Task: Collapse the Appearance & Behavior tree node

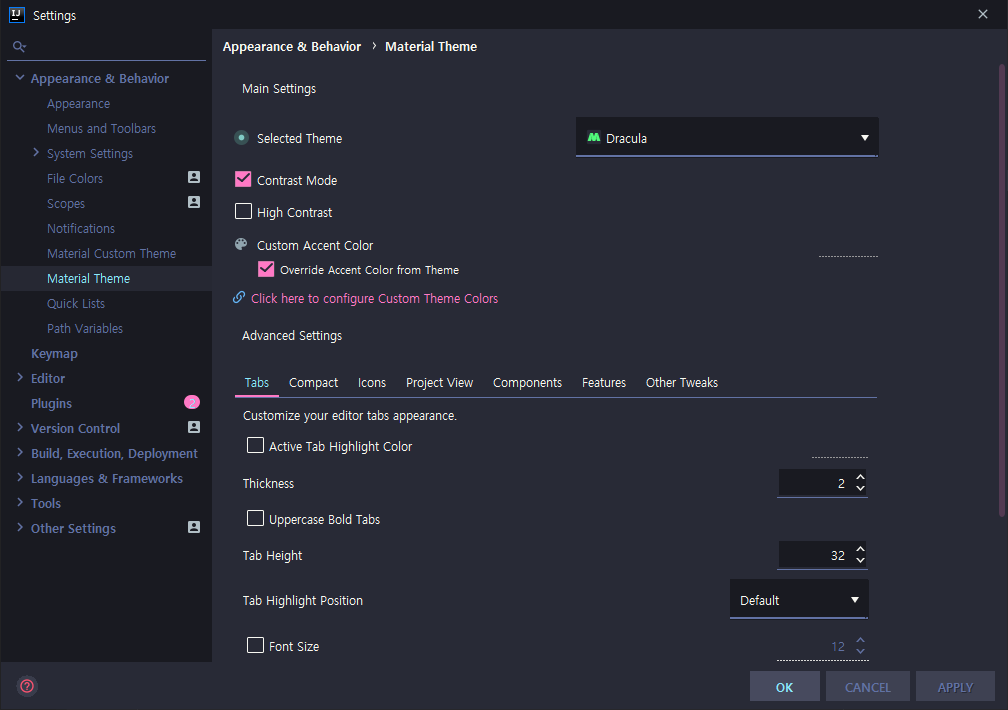Action: [x=20, y=78]
